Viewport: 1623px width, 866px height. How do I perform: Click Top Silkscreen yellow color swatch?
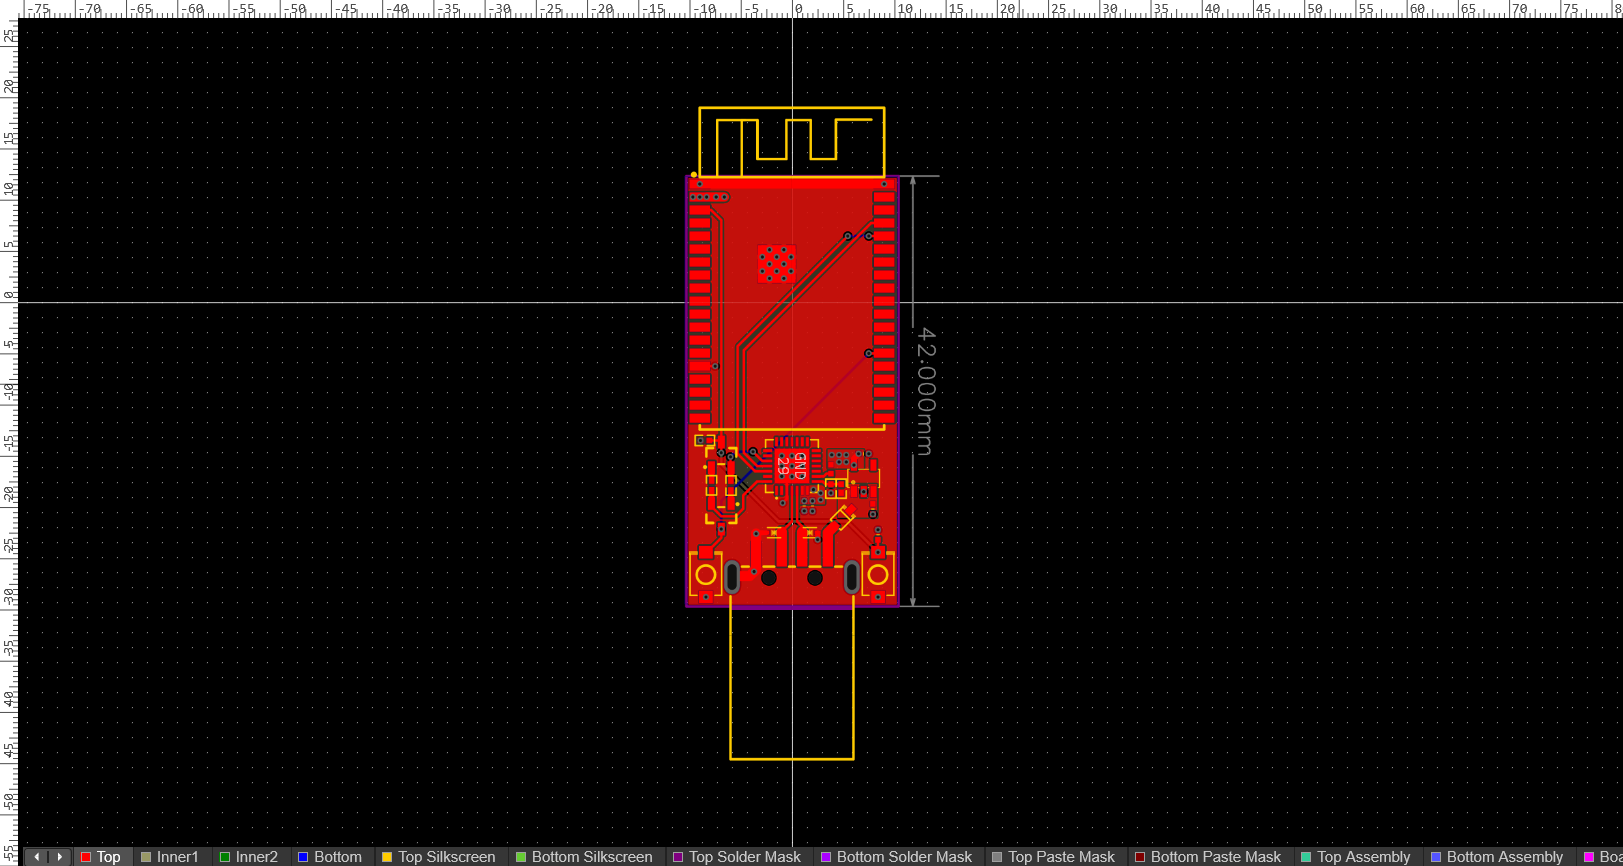click(x=387, y=857)
